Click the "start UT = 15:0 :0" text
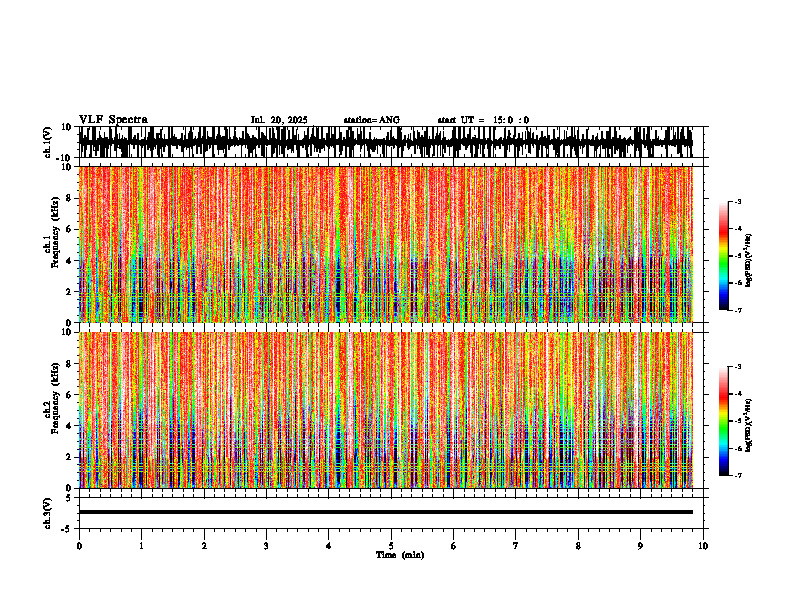Screen dimensions: 792x612 483,120
